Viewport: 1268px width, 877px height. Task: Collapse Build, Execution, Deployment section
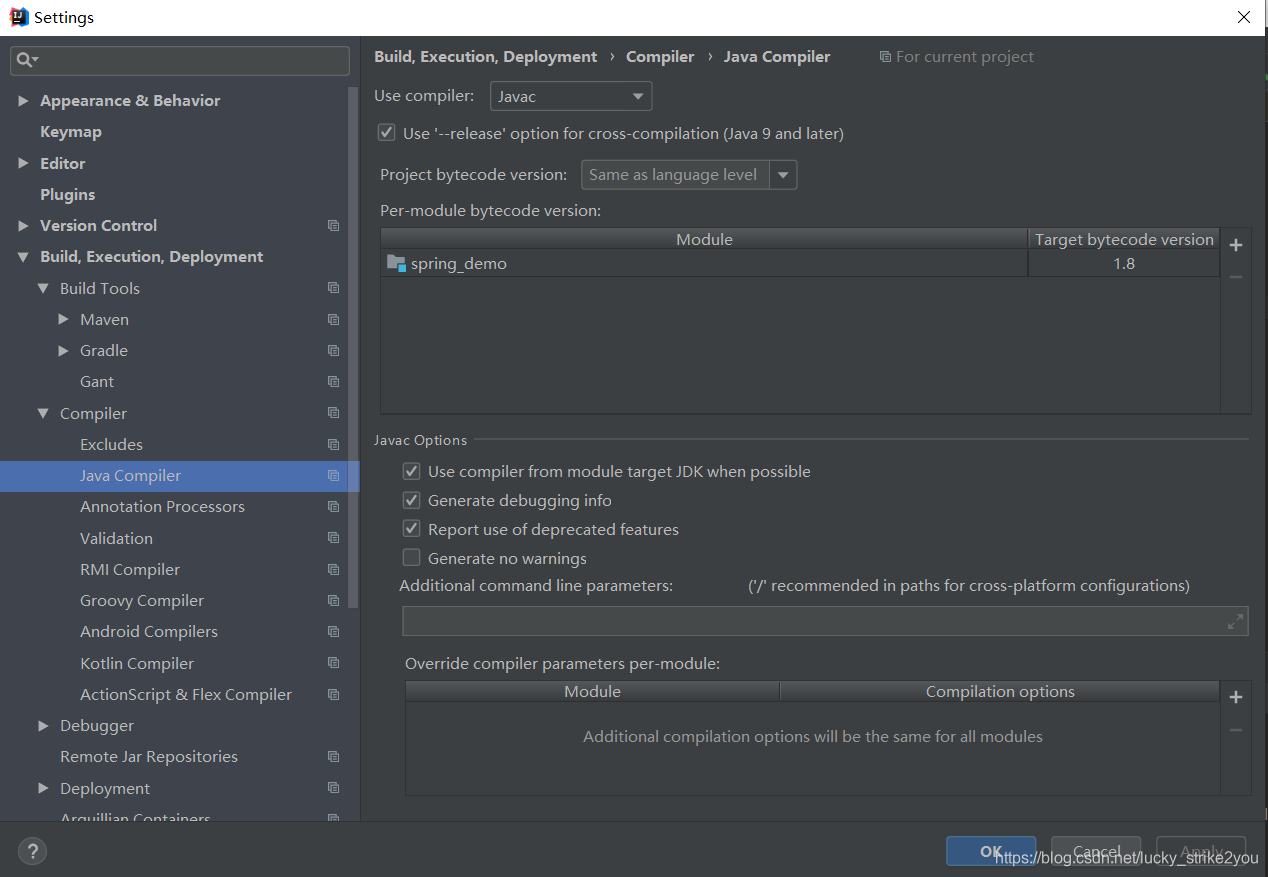[x=23, y=257]
